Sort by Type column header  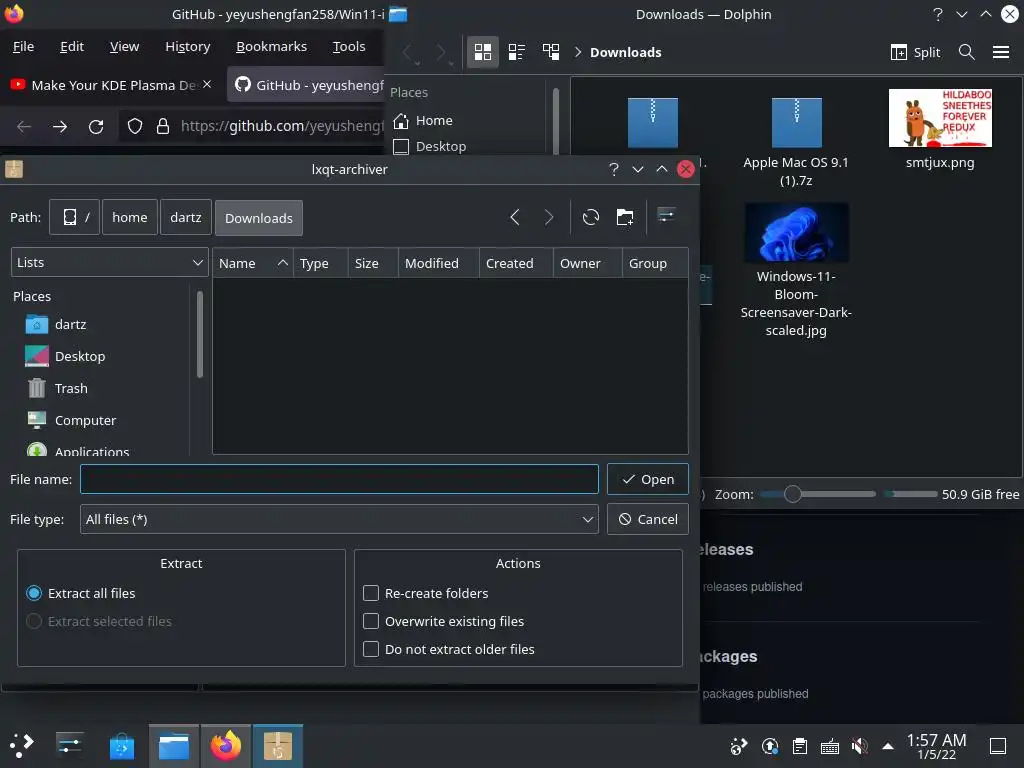coord(321,263)
